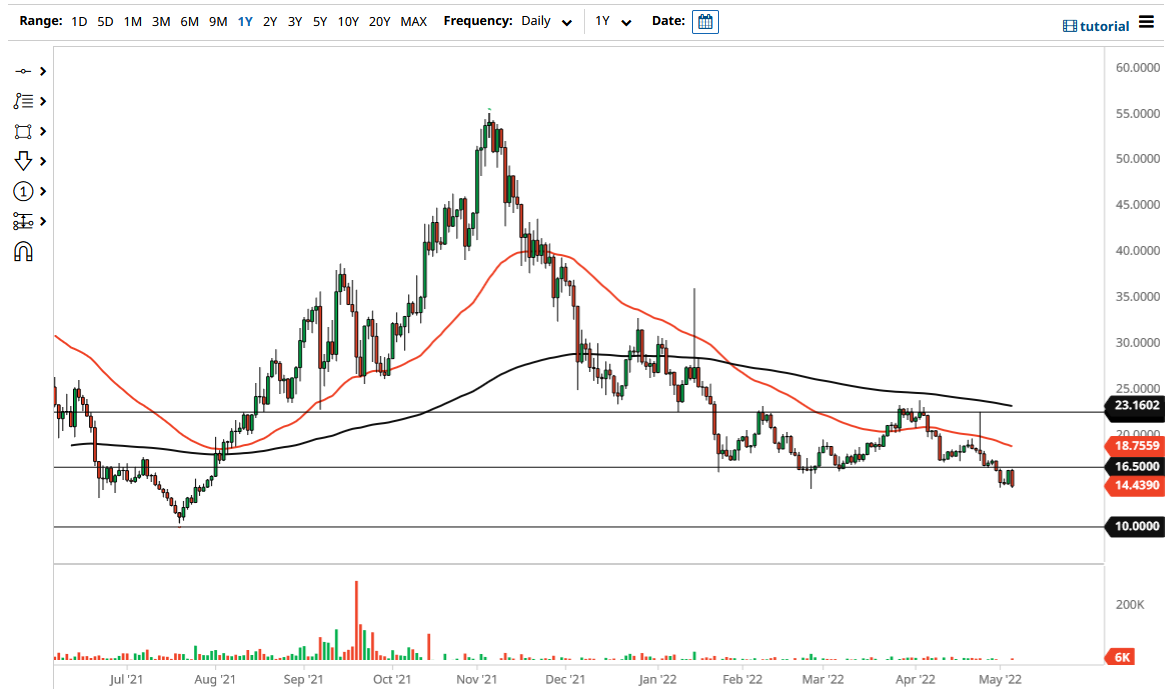Viewport: 1168px width, 689px height.
Task: Select the arrow annotation tool
Action: [x=24, y=160]
